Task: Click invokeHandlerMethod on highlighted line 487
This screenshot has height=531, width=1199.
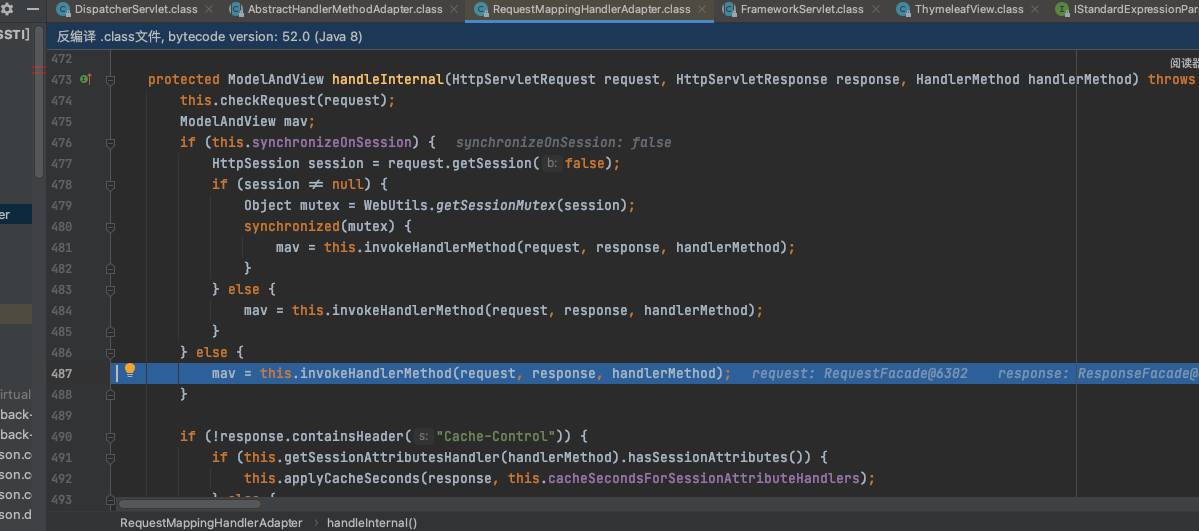Action: coord(375,373)
